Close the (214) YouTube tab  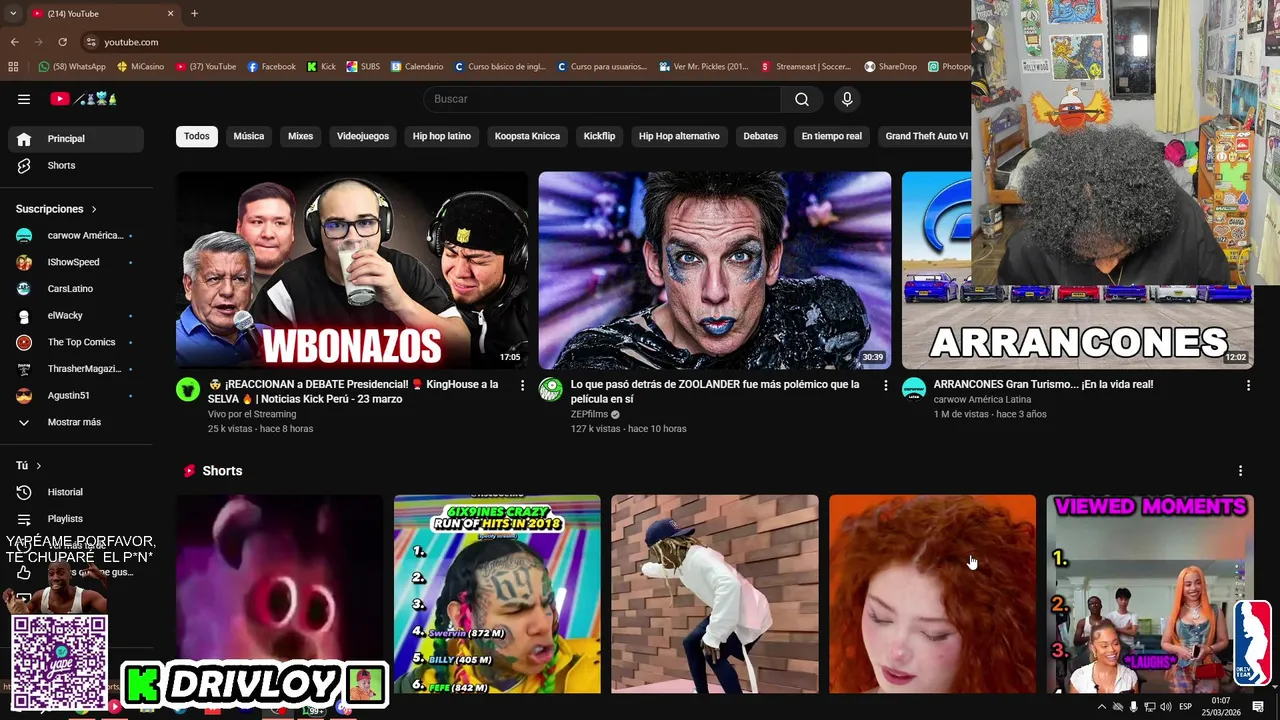click(x=170, y=13)
